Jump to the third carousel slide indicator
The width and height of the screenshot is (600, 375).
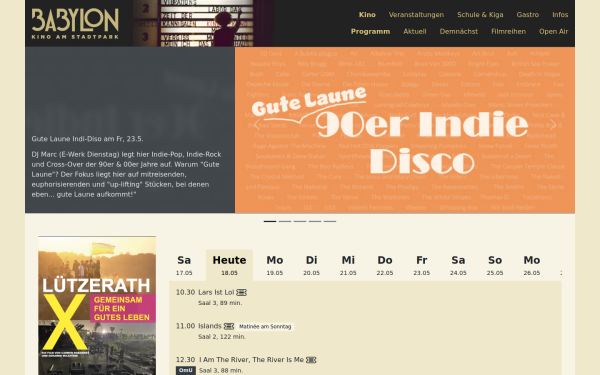[x=300, y=221]
